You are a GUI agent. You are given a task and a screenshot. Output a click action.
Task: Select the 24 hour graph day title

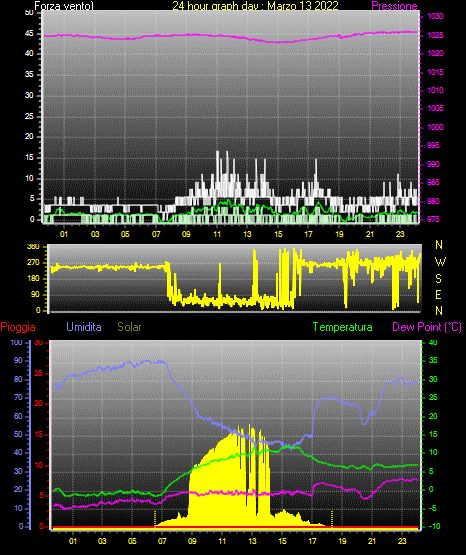pos(255,6)
